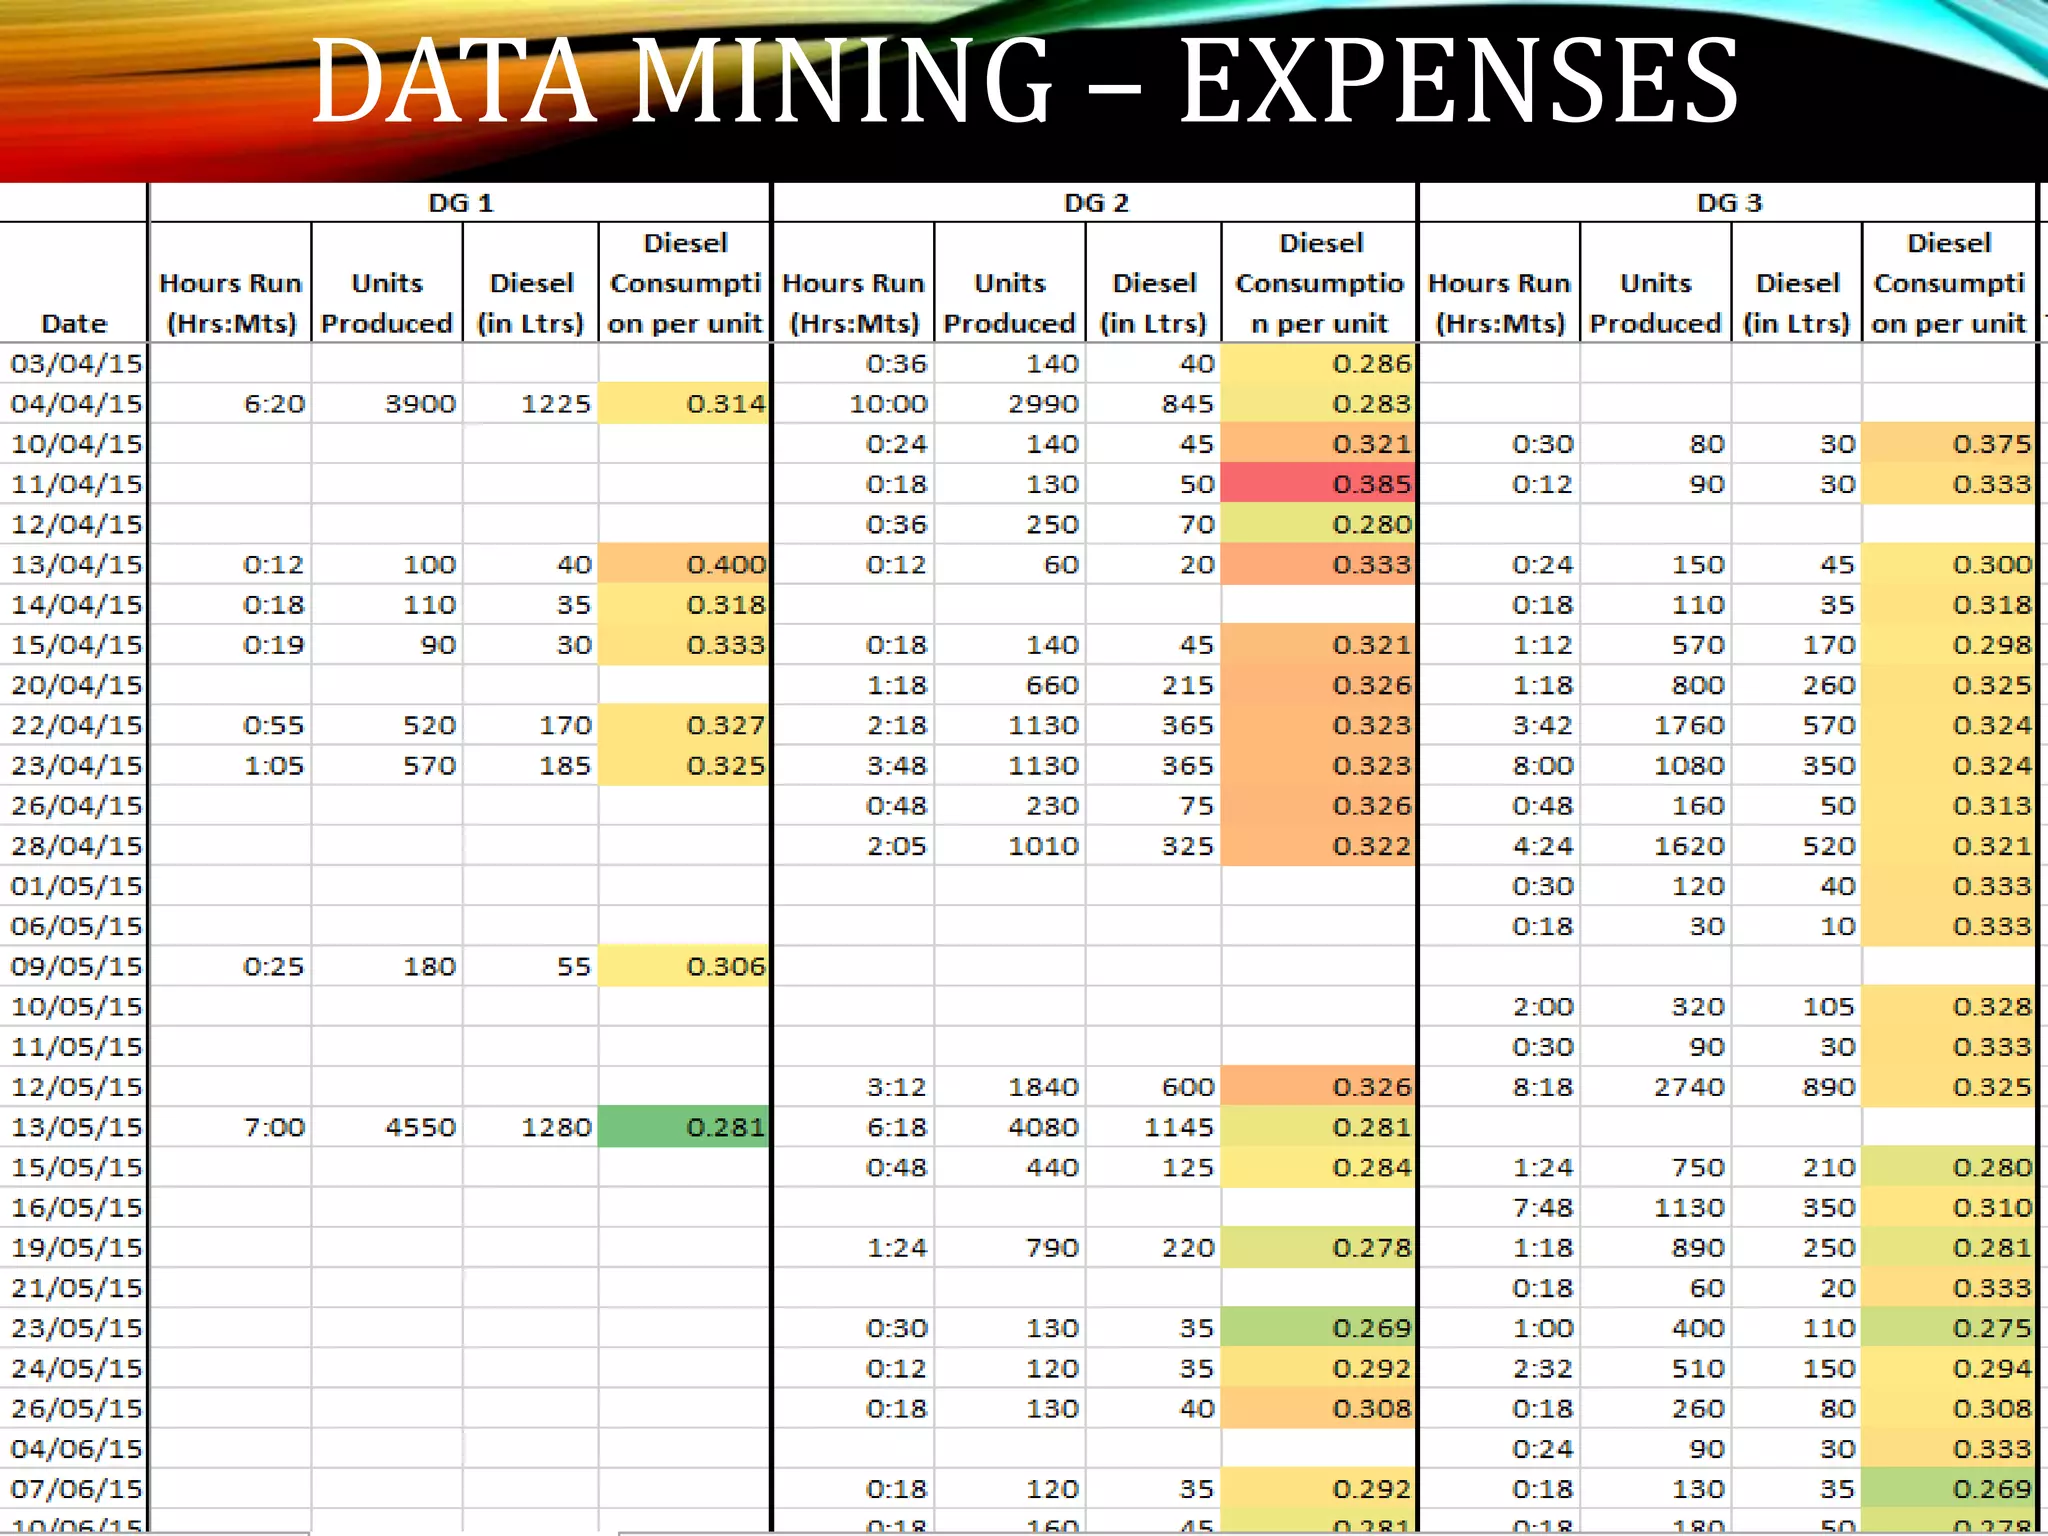Select DG 2 Hours Run column header
The height and width of the screenshot is (1536, 2048).
(853, 303)
